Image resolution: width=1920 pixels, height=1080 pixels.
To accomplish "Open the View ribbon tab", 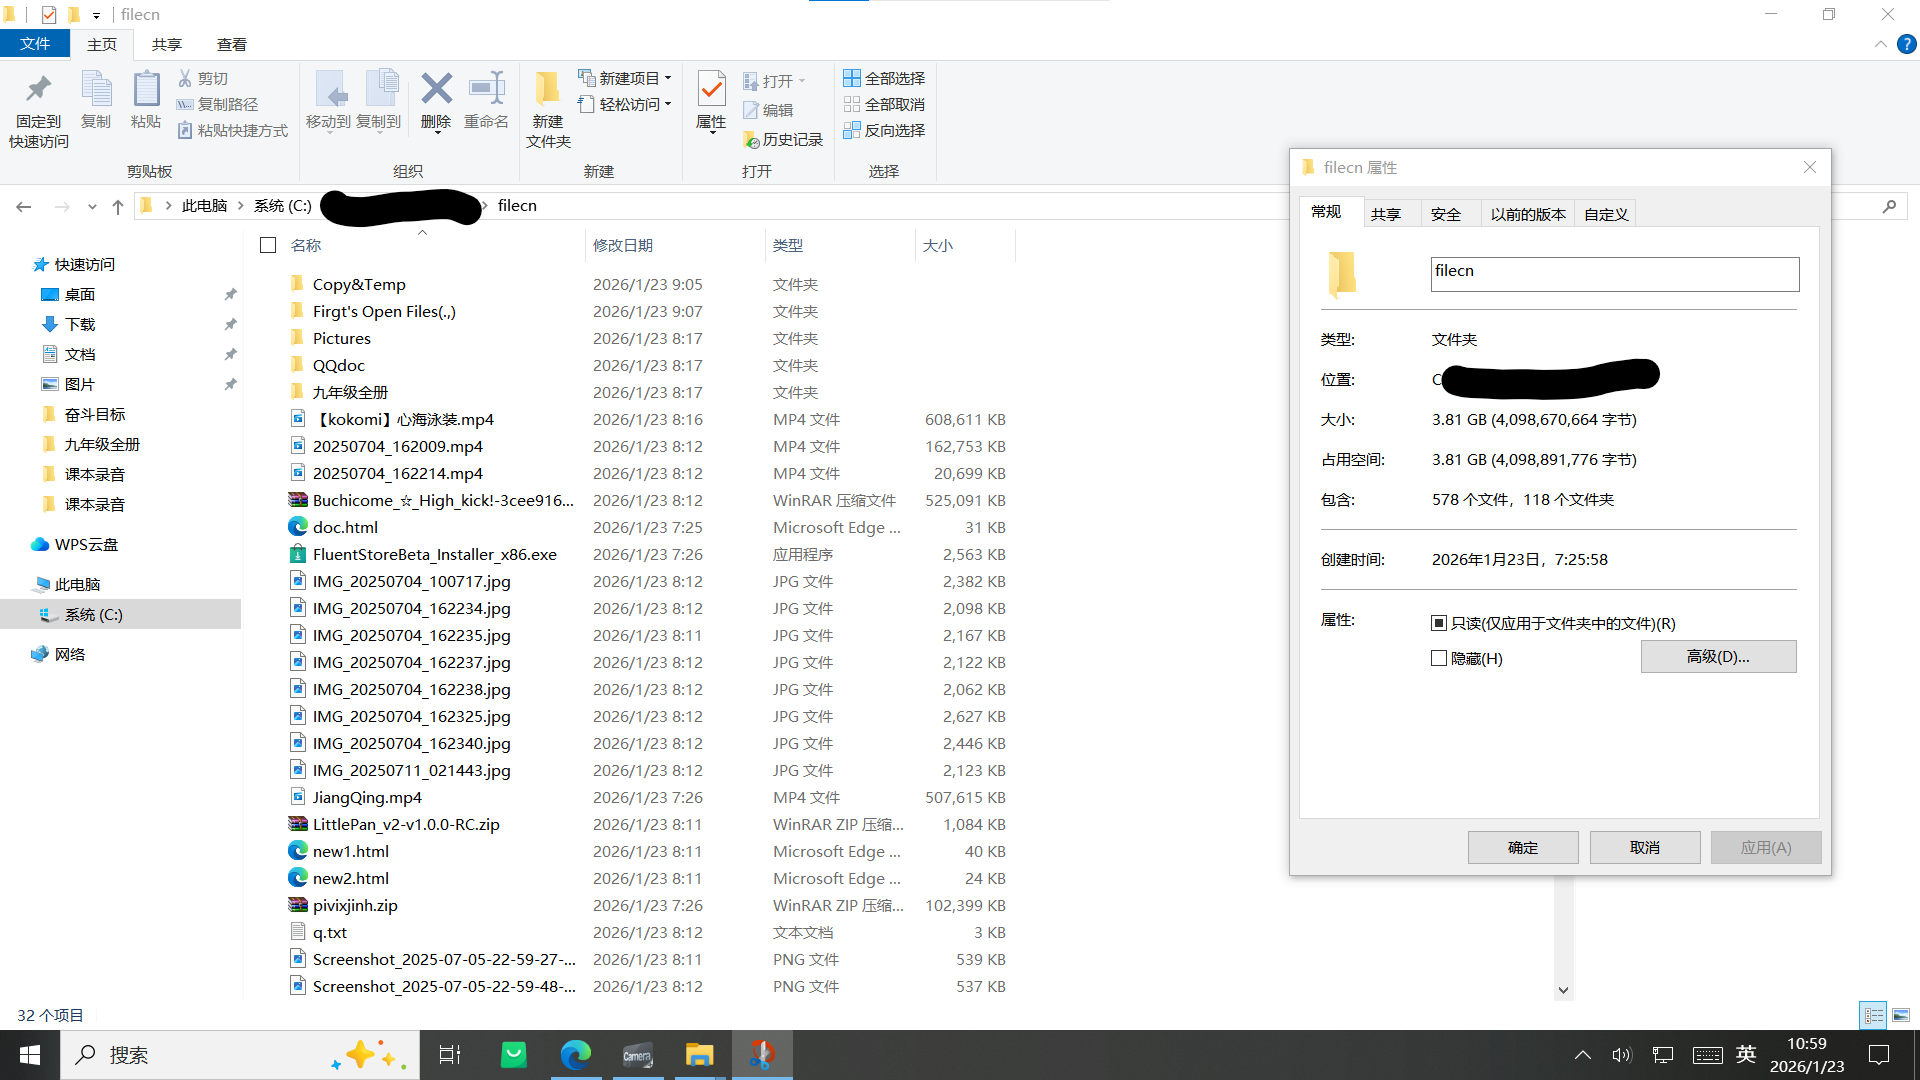I will pos(231,44).
